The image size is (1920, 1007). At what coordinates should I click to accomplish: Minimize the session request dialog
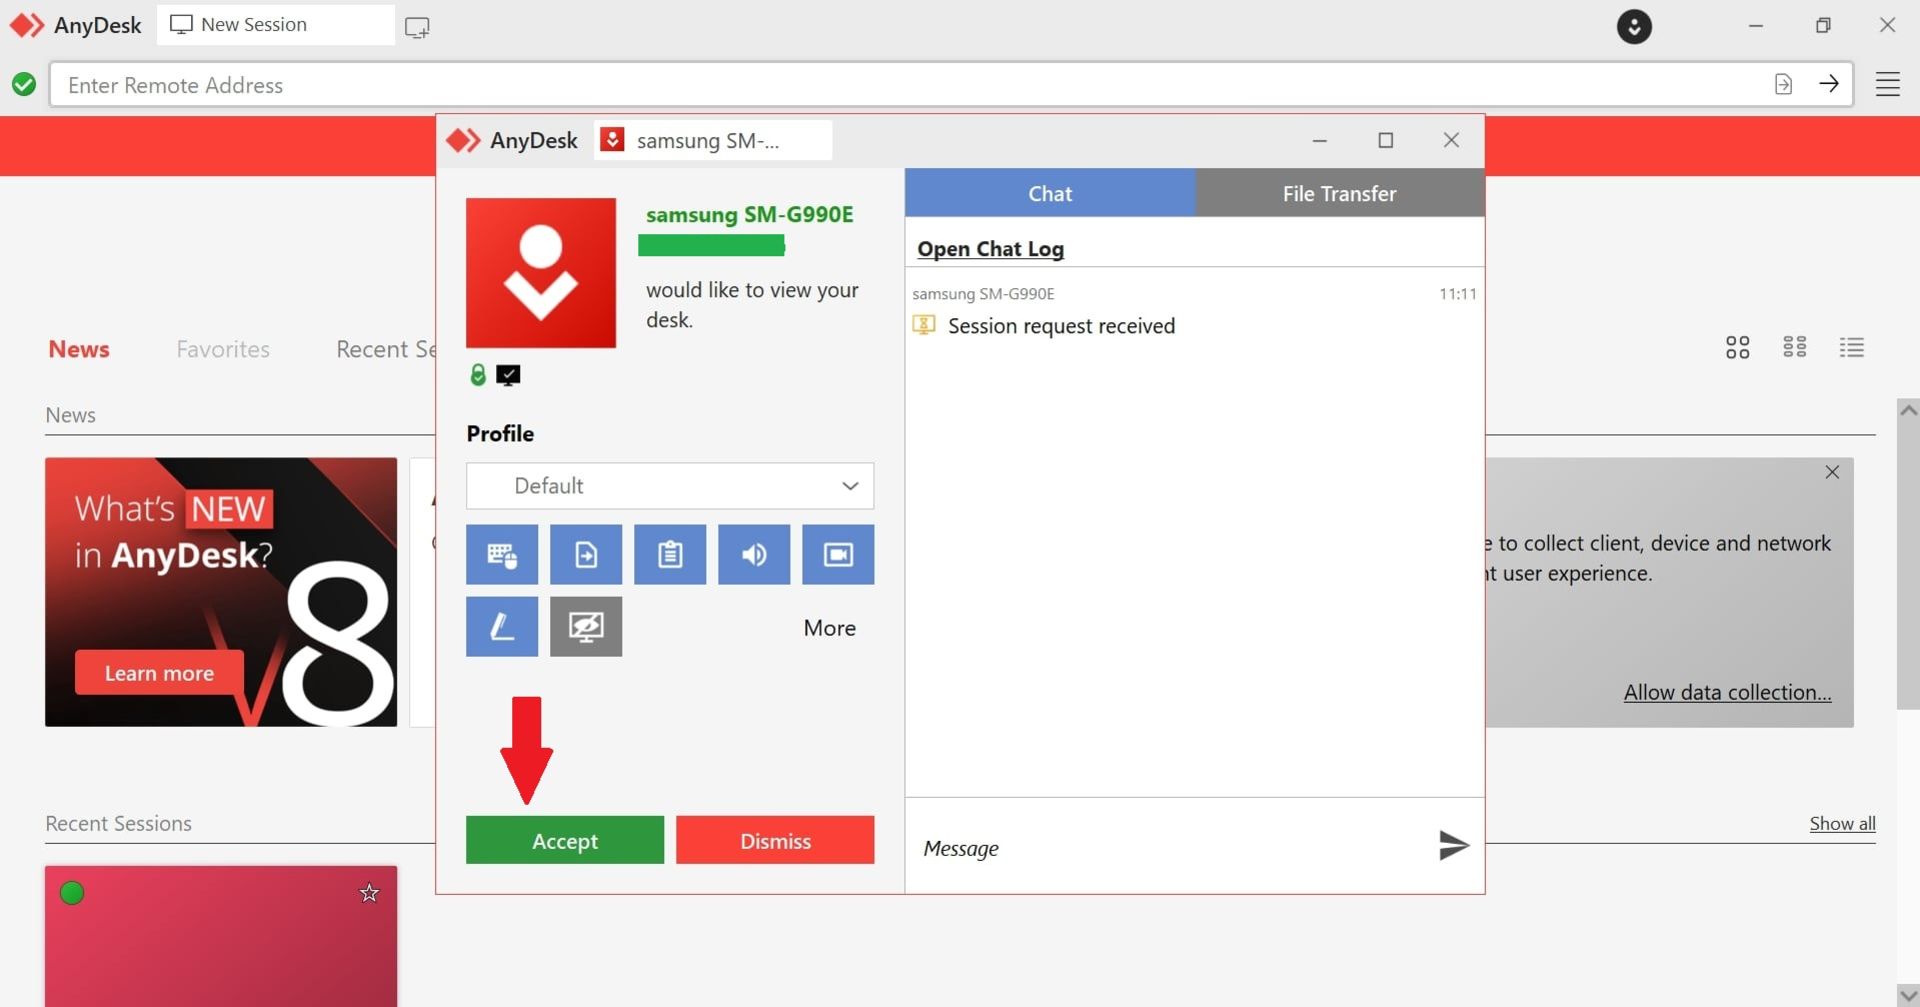coord(1319,141)
